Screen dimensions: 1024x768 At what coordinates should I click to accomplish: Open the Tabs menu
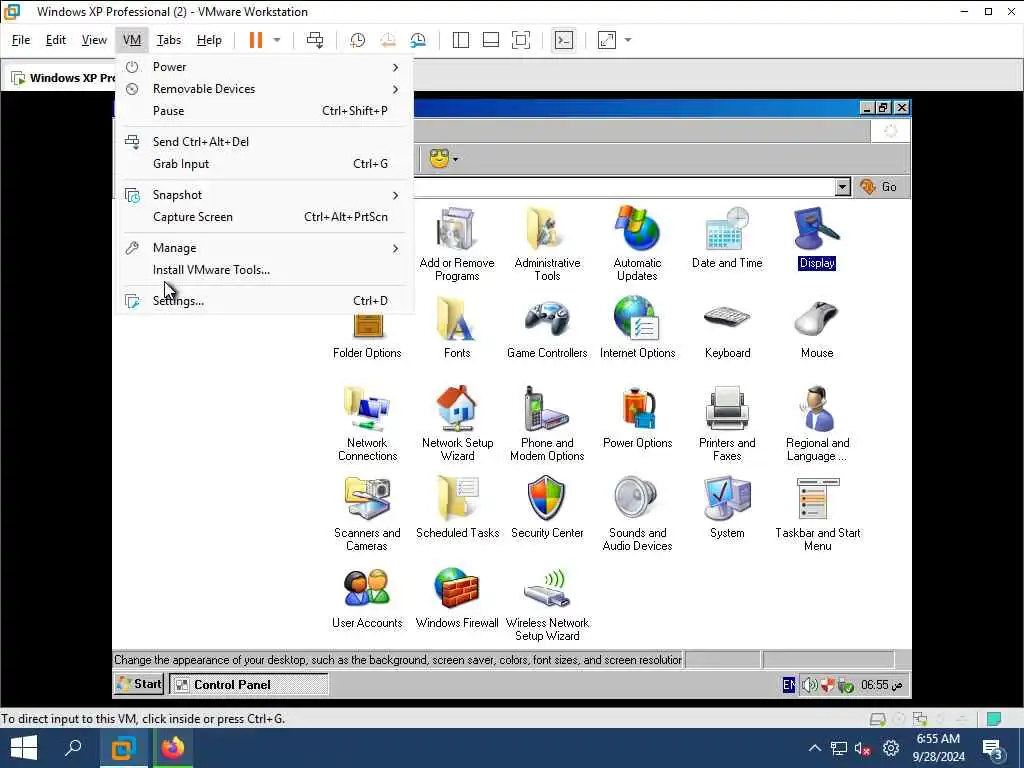click(x=168, y=40)
